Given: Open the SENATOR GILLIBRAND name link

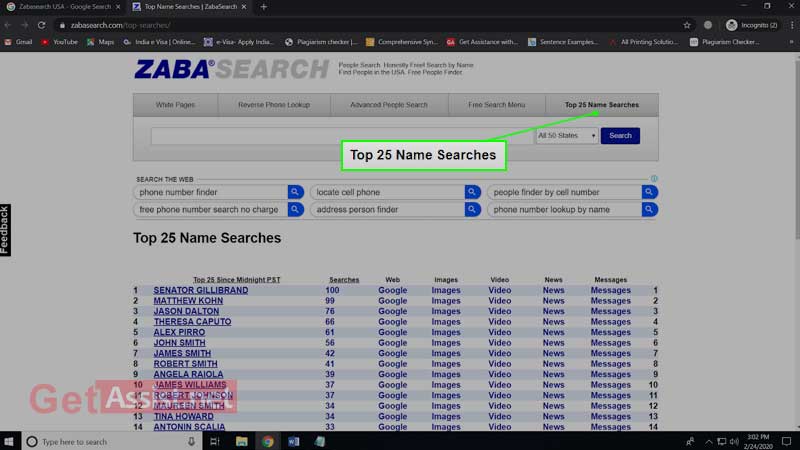Looking at the screenshot, I should point(201,290).
